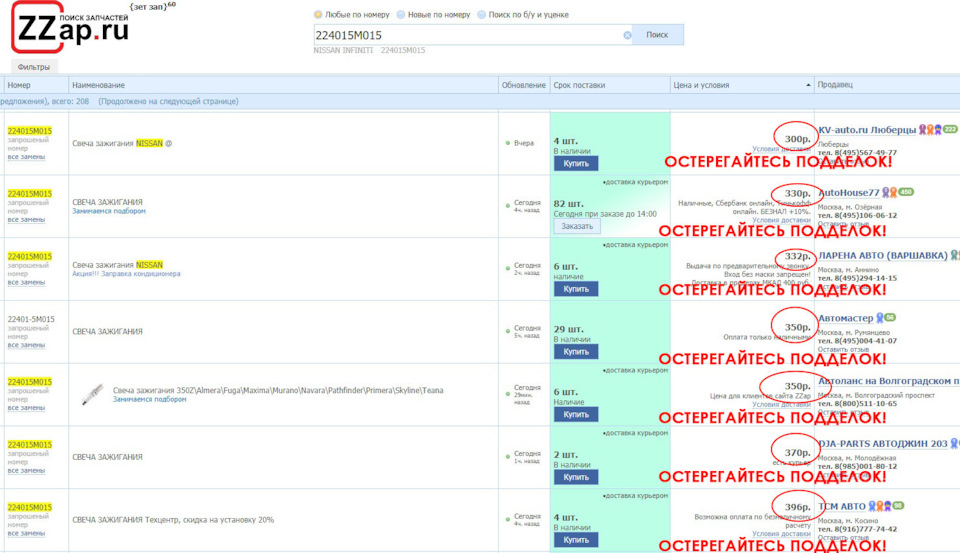Image resolution: width=960 pixels, height=553 pixels.
Task: Click the 396р. price
Action: [798, 507]
